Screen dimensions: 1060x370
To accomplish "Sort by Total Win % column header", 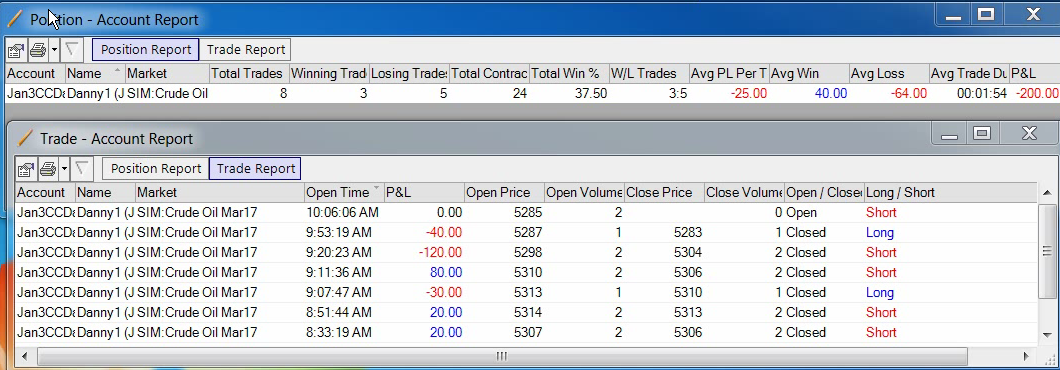I will click(x=569, y=73).
